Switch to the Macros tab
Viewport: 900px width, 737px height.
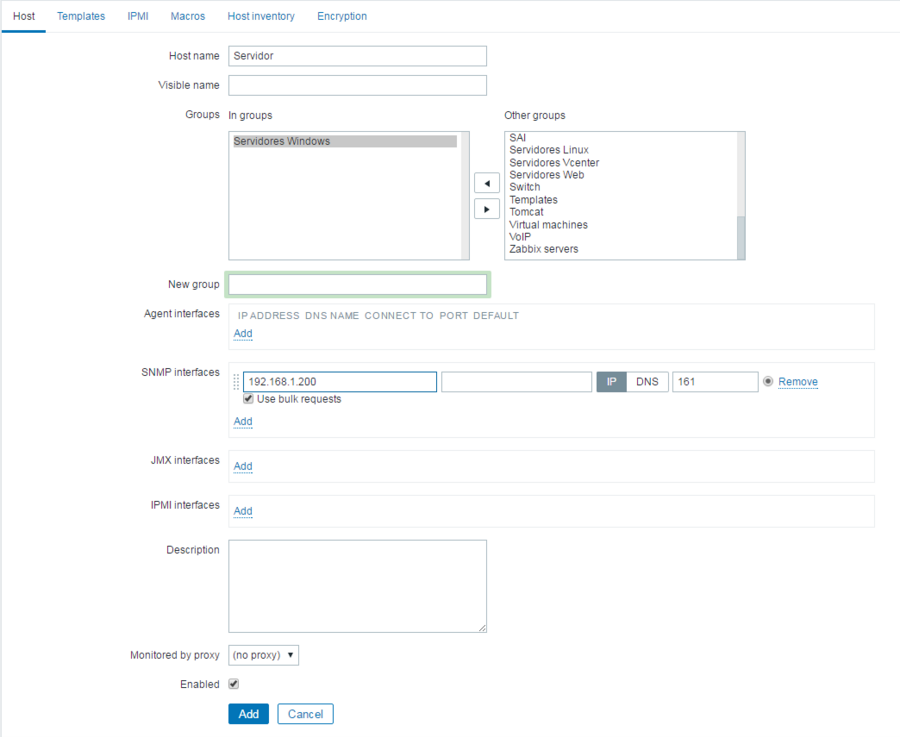[x=188, y=16]
